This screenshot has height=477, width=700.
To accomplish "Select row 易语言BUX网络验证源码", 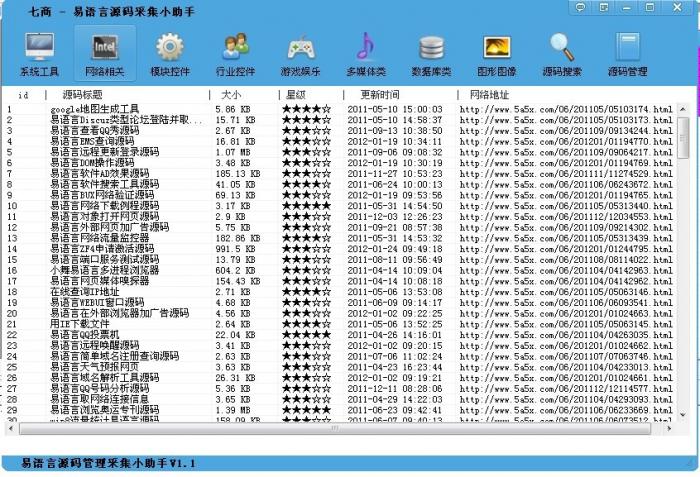I will click(x=339, y=195).
